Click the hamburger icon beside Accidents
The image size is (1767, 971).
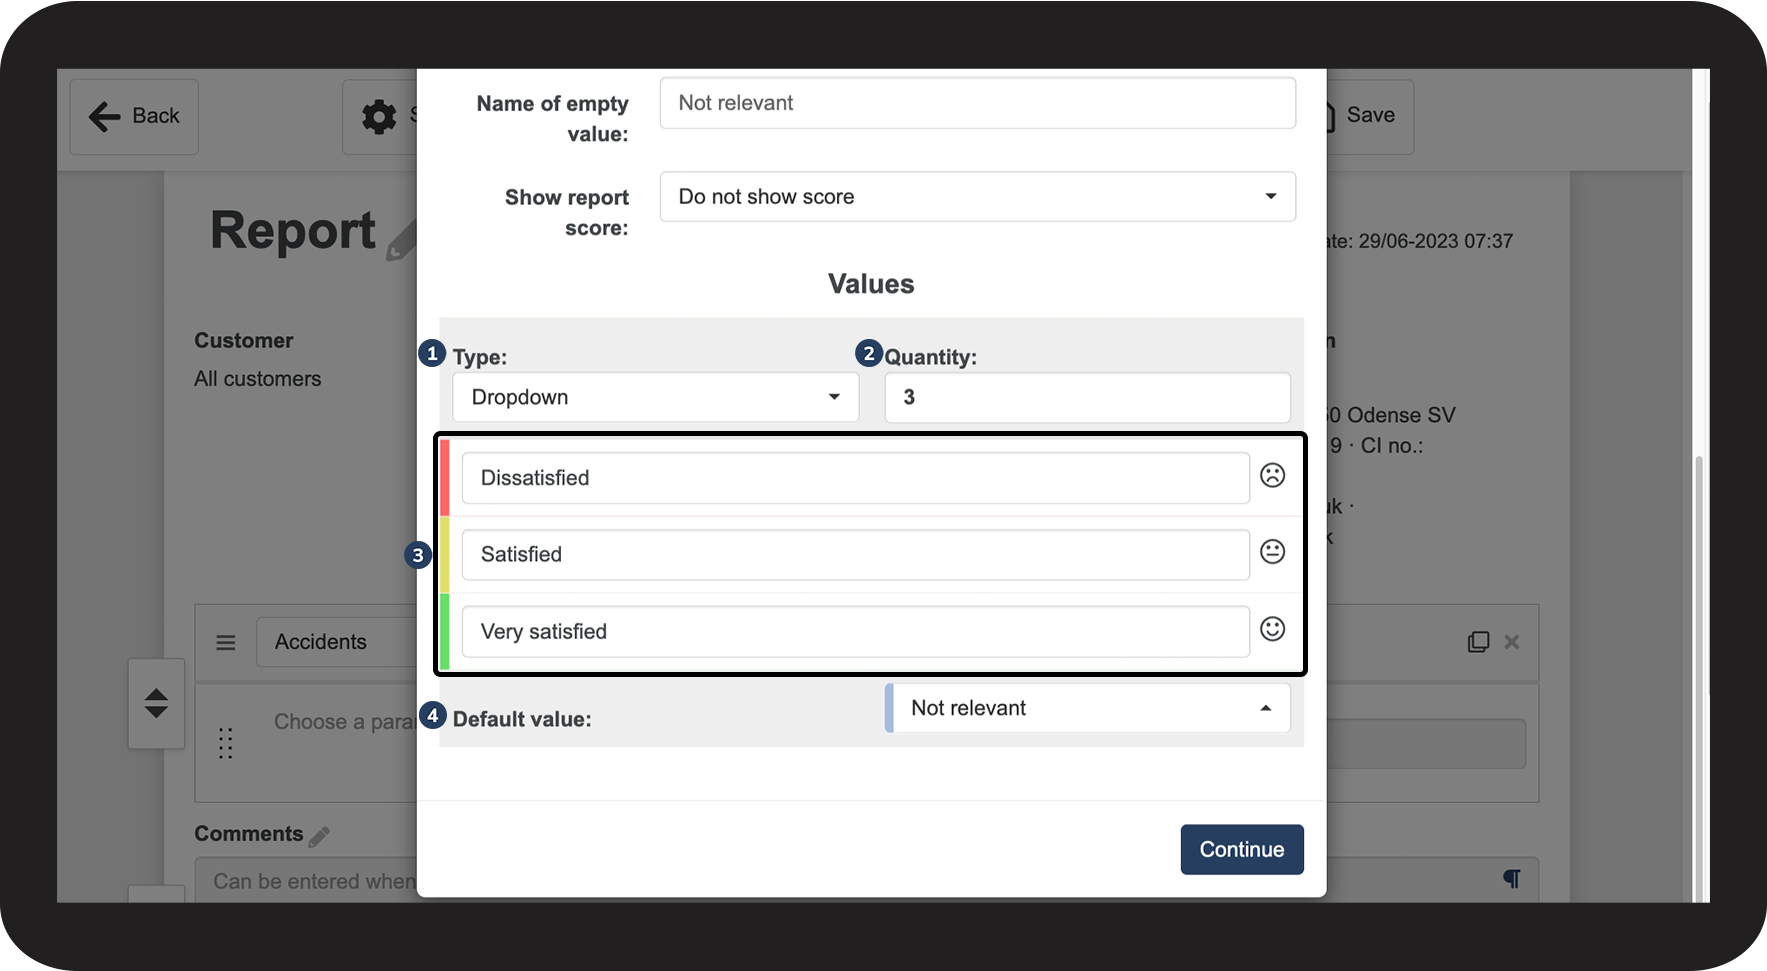click(226, 642)
